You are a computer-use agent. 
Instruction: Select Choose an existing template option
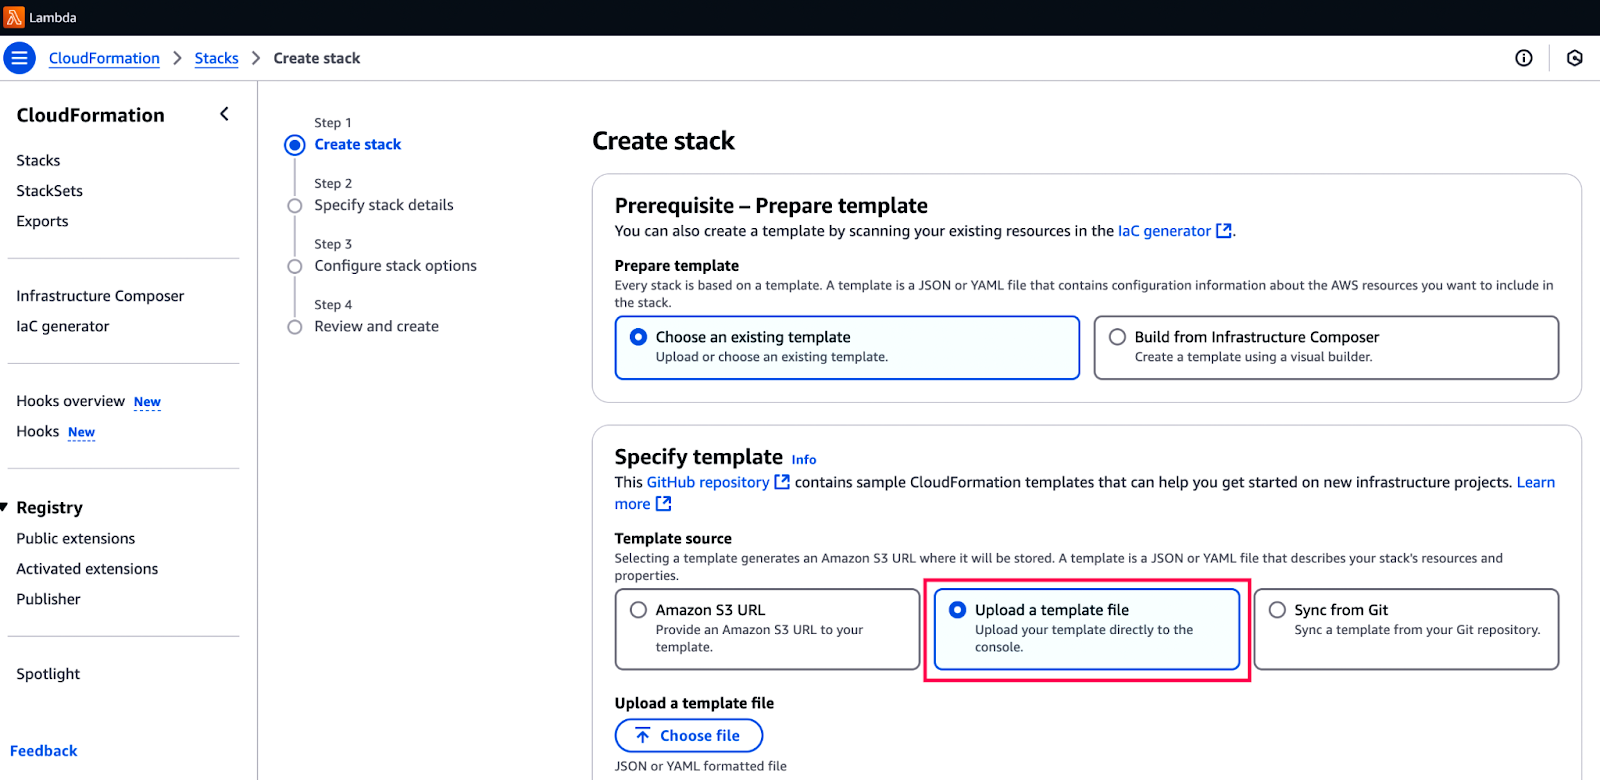point(847,347)
